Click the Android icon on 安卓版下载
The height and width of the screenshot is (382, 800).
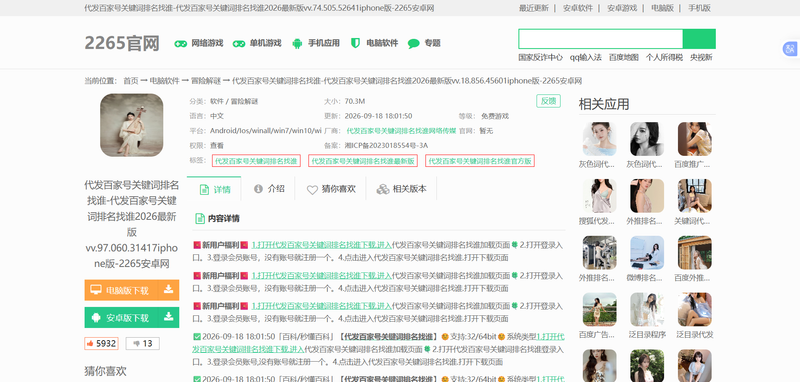(96, 317)
